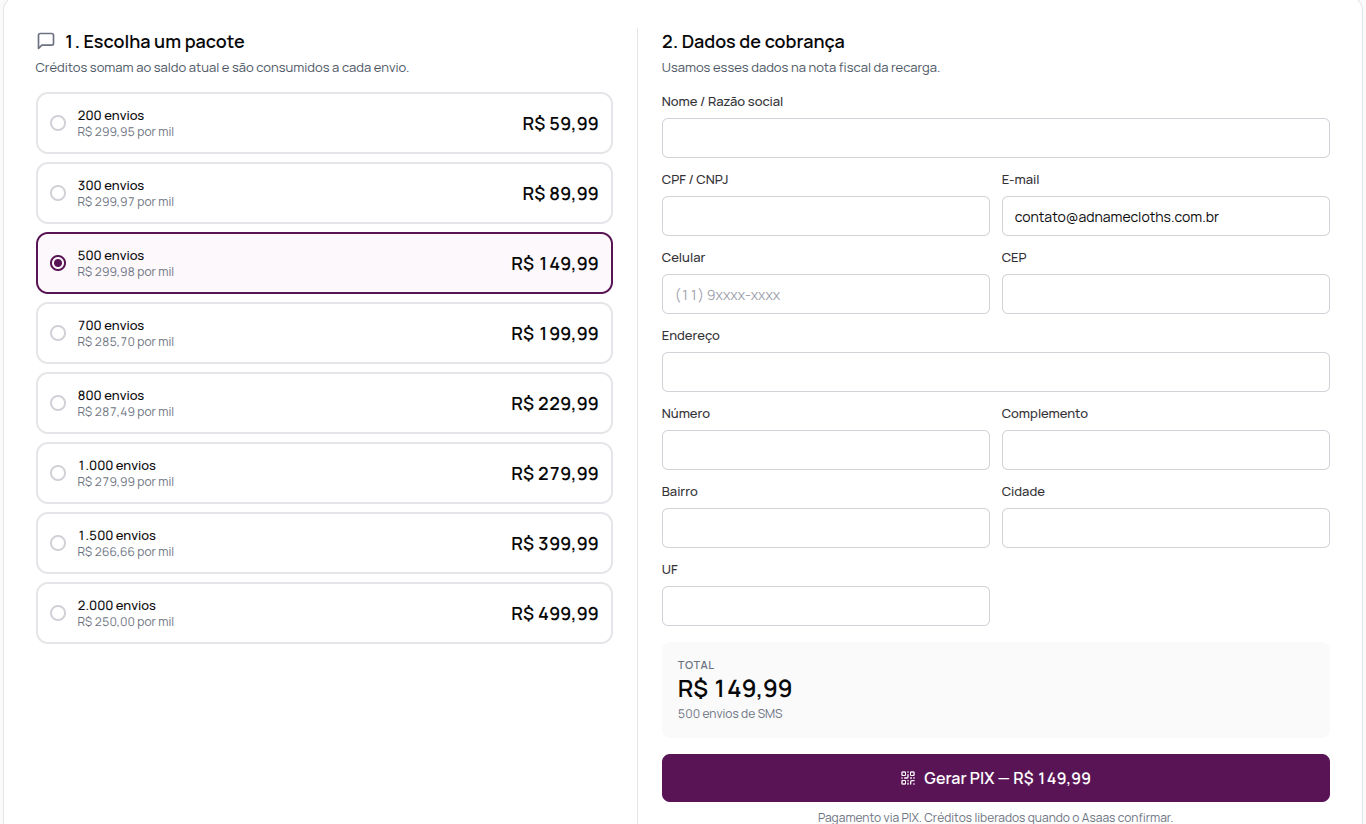
Task: Select the 300 envios radio button
Action: [x=58, y=193]
